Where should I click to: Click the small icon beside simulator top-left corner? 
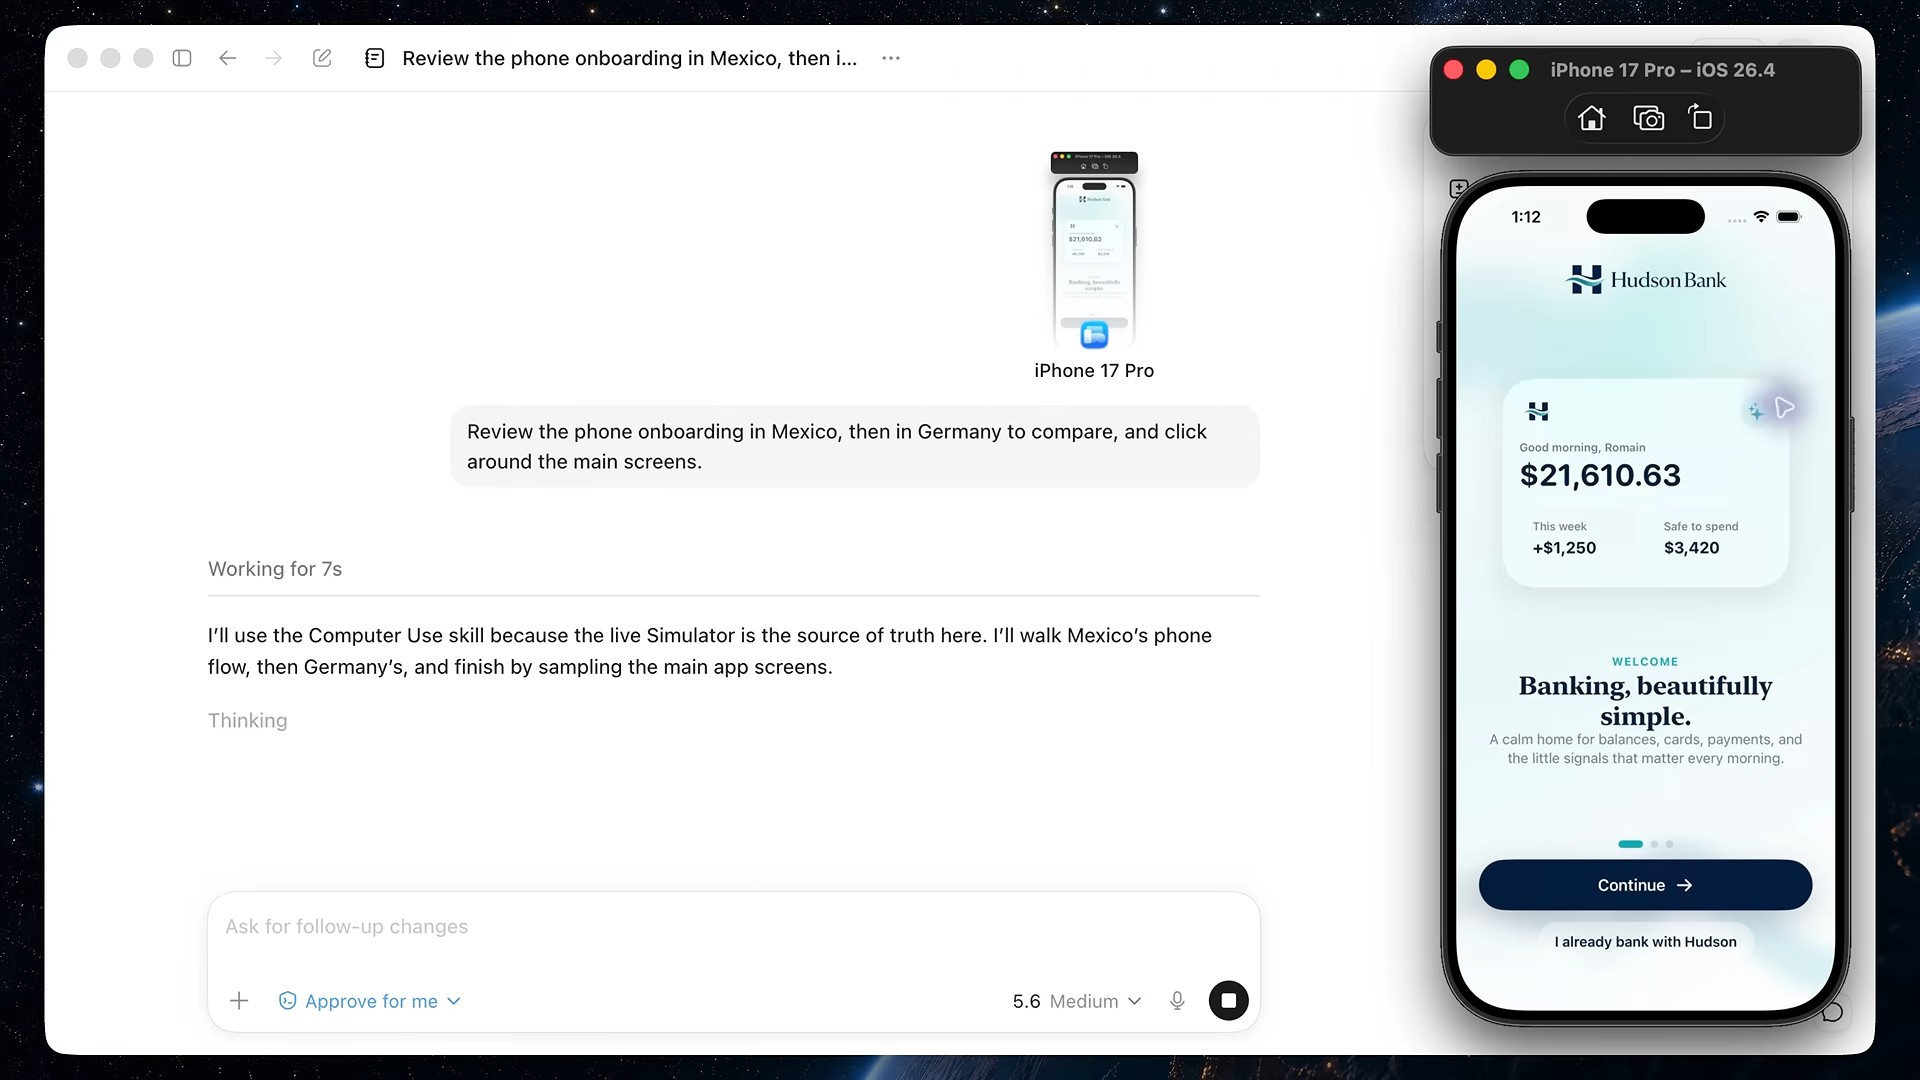[x=1458, y=188]
